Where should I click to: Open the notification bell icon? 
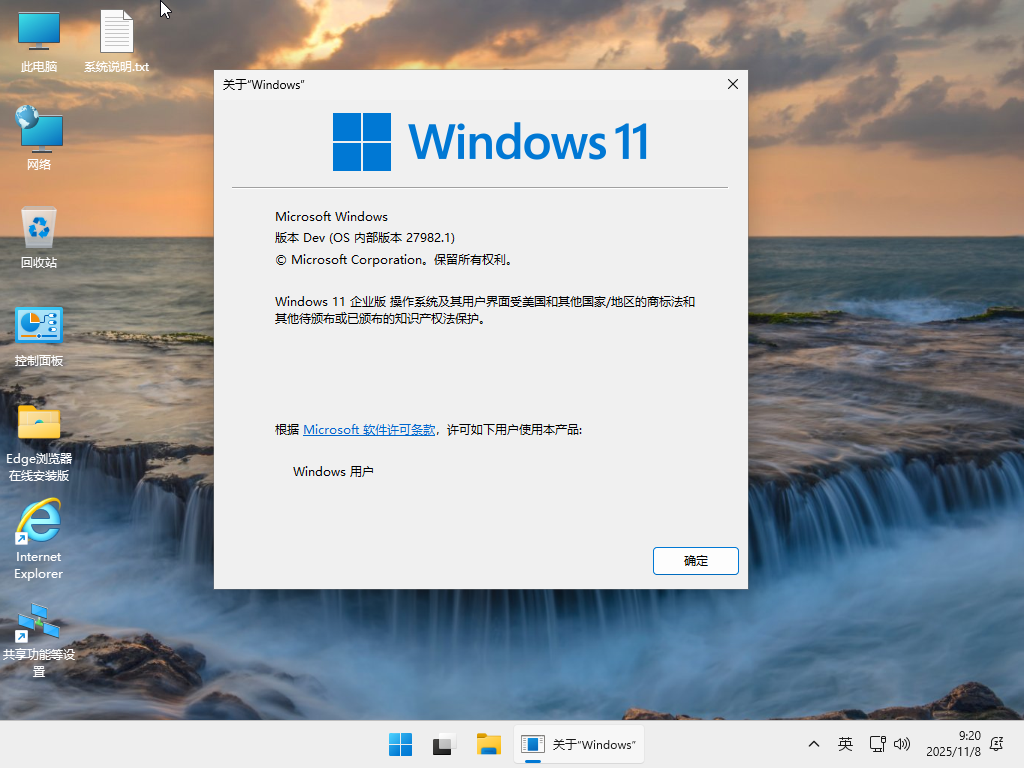click(x=997, y=744)
